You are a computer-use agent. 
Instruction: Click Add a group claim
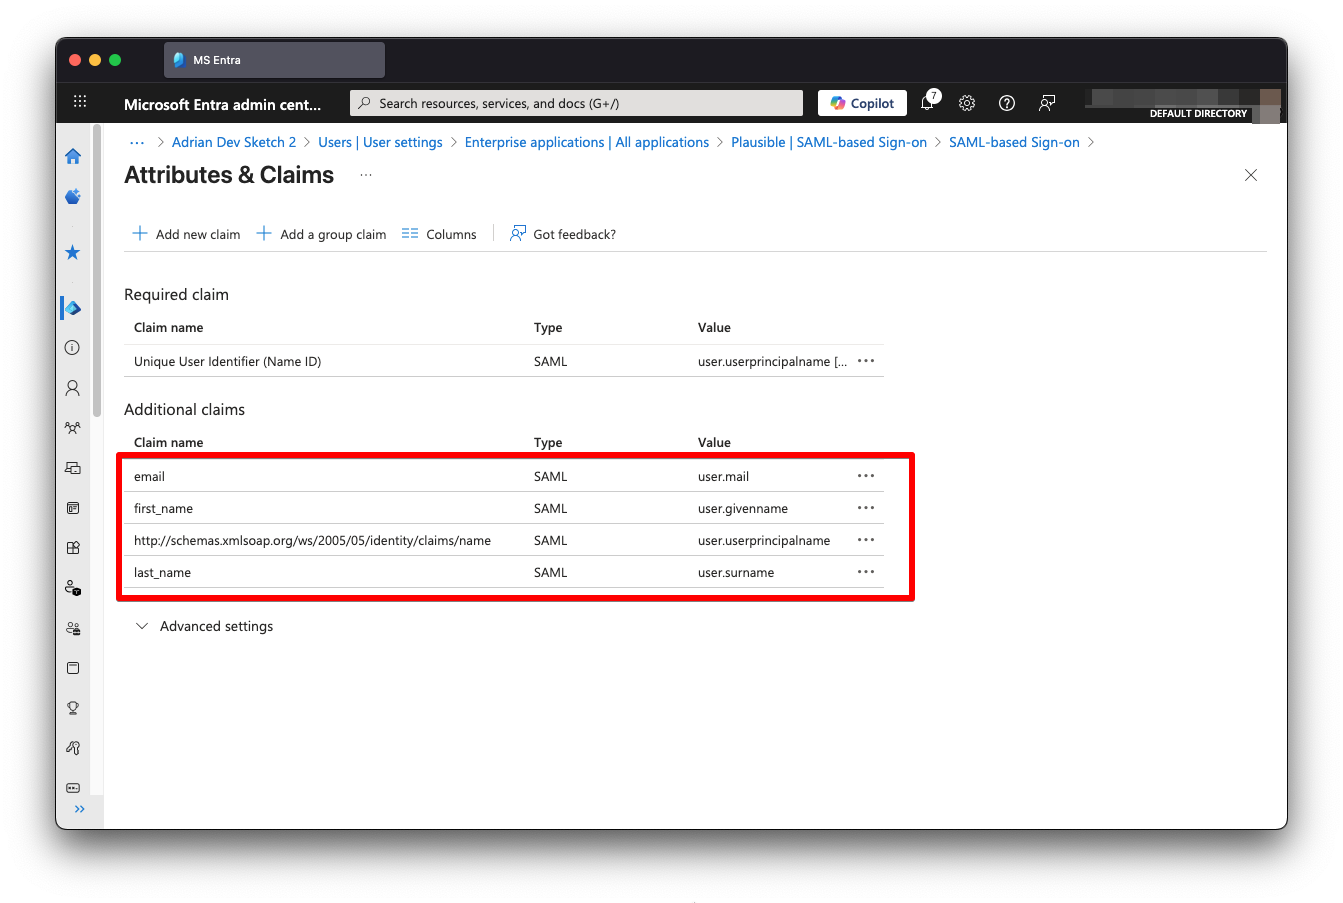tap(322, 234)
